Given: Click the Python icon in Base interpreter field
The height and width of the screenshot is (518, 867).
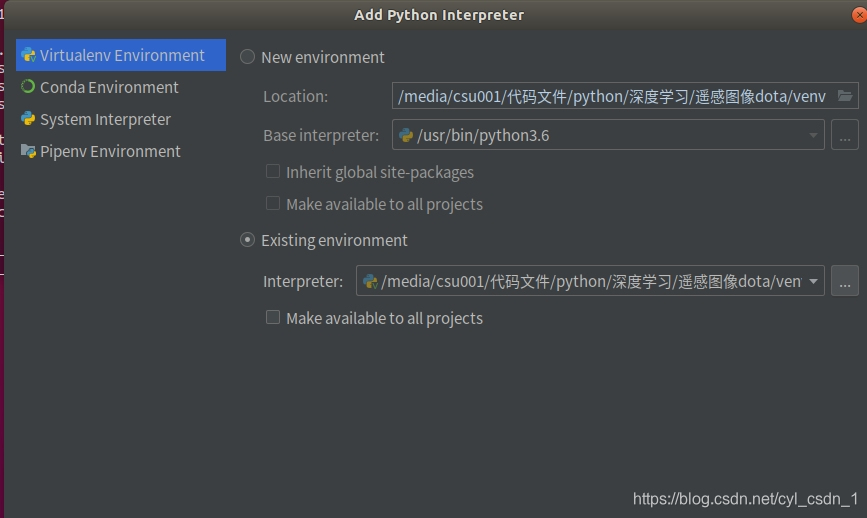Looking at the screenshot, I should [406, 135].
